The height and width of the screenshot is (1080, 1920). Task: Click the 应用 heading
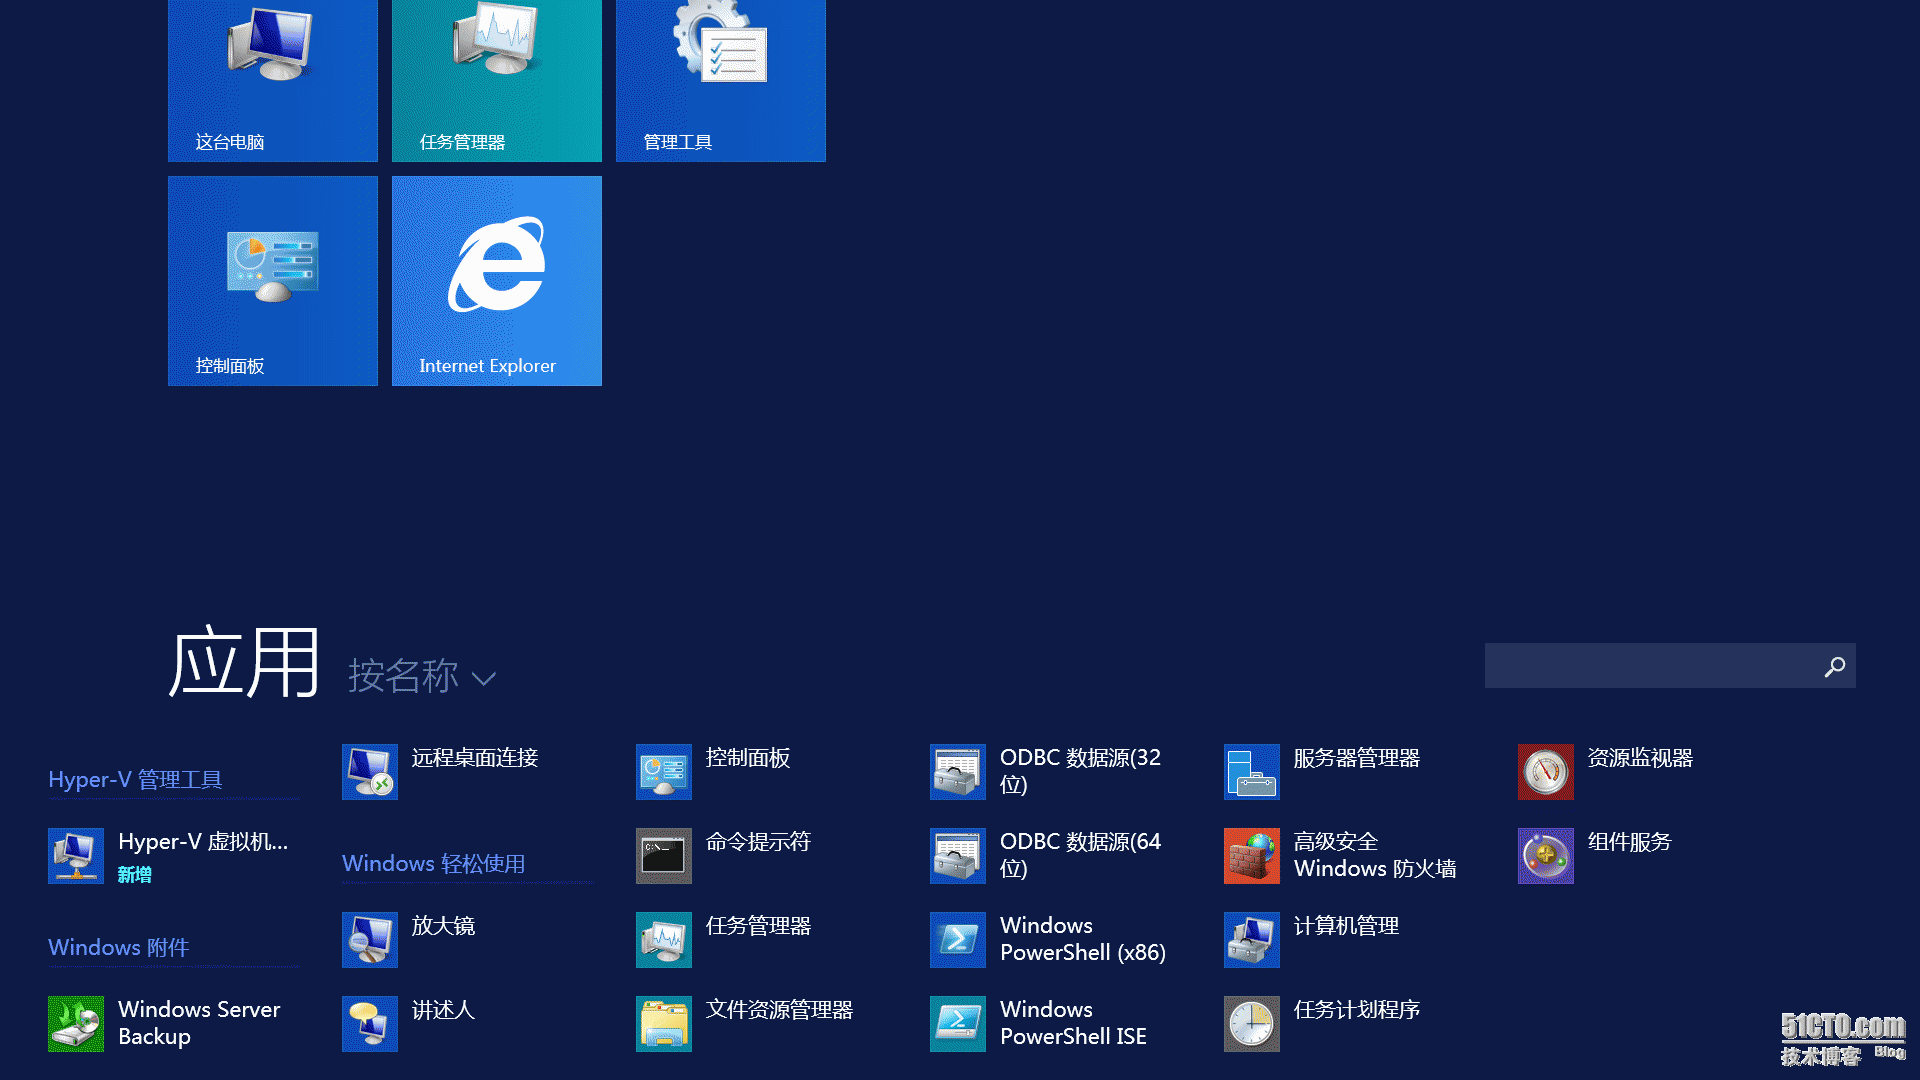244,662
